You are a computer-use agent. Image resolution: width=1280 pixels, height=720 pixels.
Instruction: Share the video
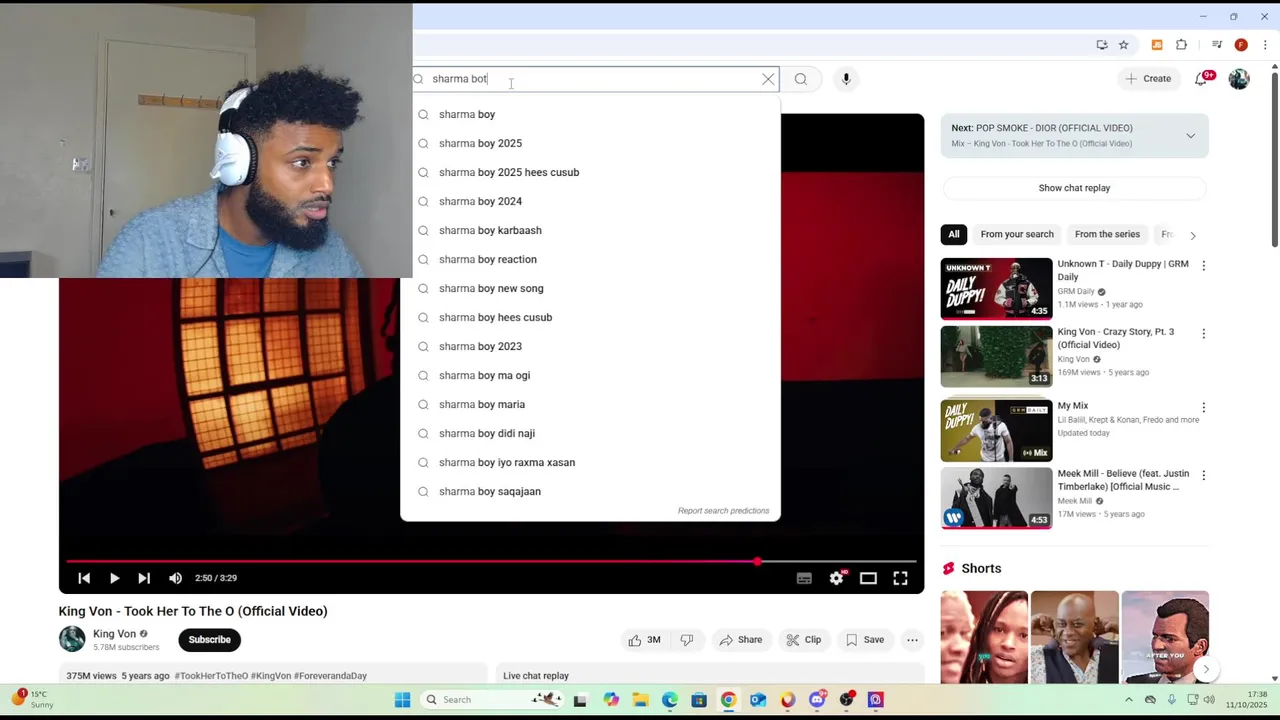coord(741,640)
